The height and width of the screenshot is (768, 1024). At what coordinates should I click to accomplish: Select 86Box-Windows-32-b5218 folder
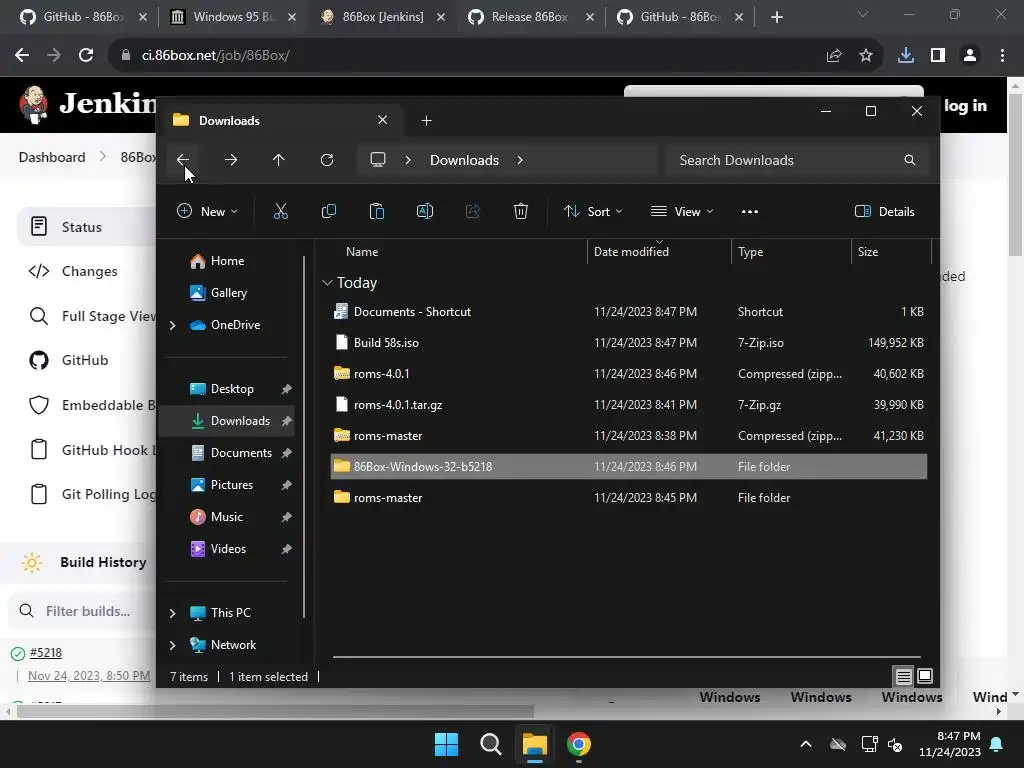click(x=628, y=466)
